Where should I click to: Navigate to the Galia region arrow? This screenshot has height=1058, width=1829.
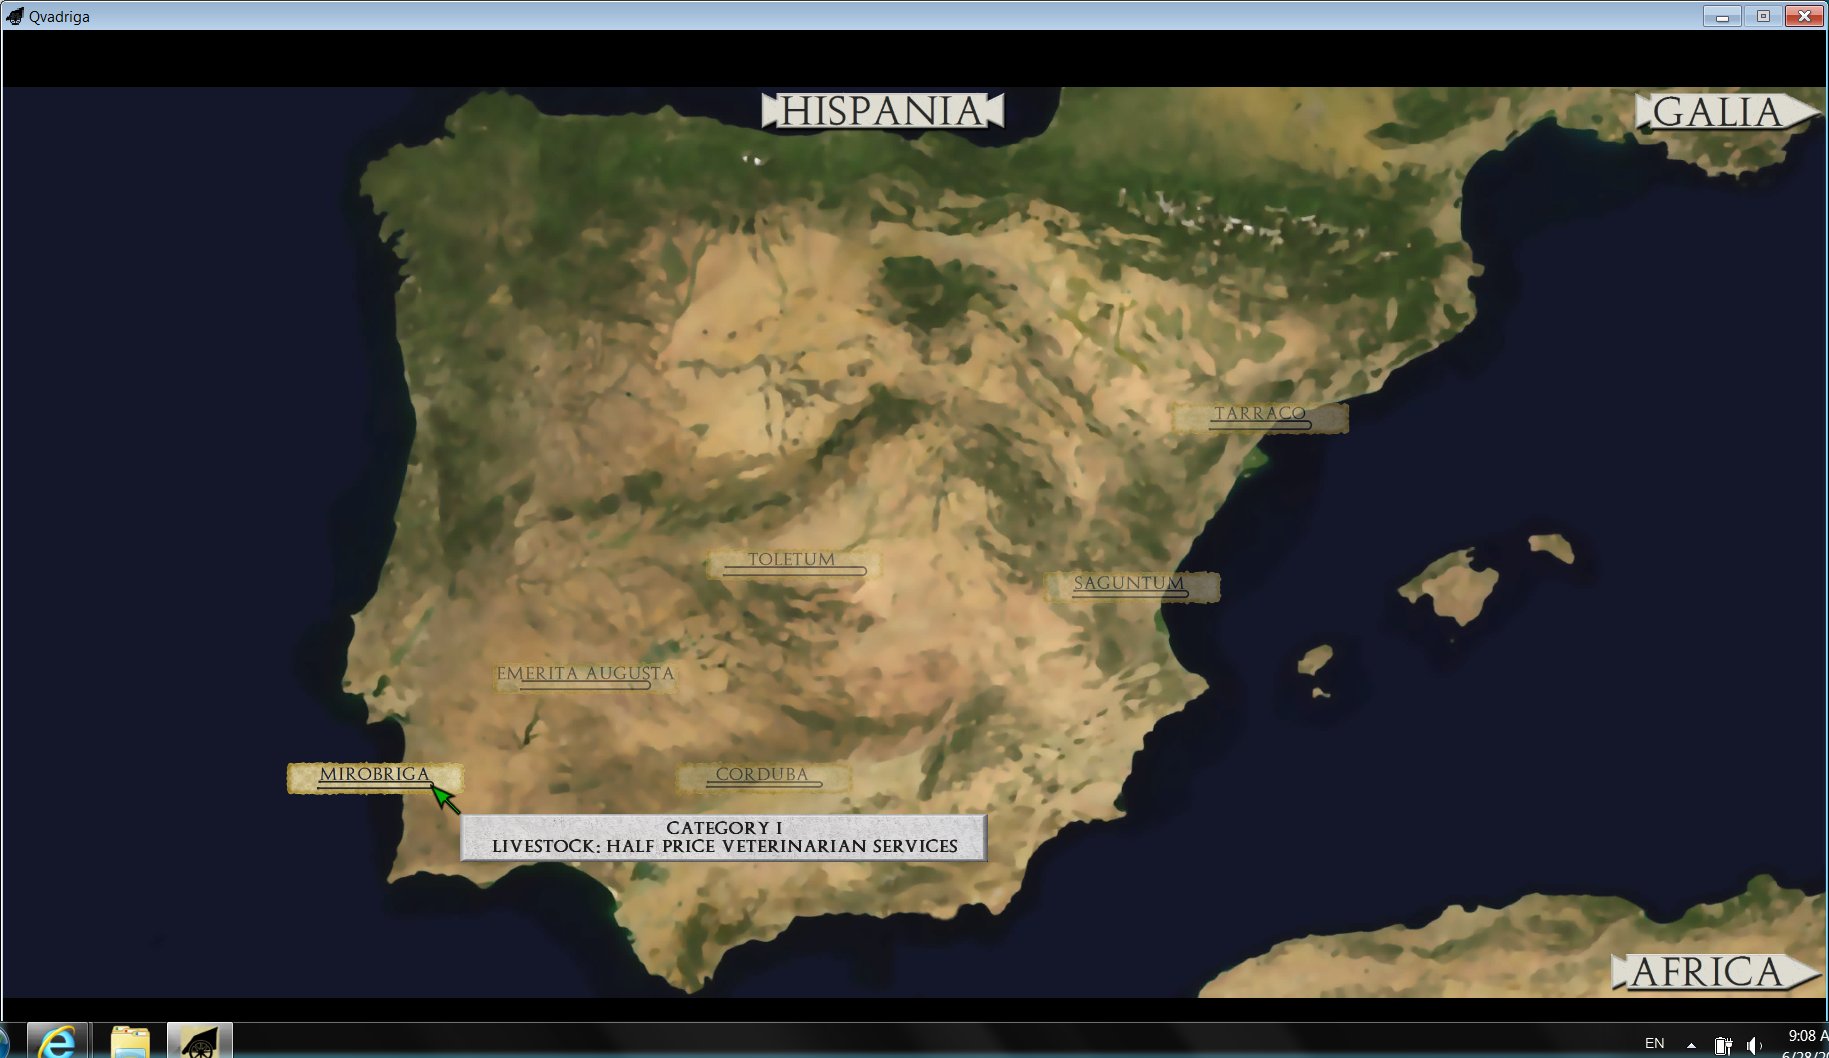[x=1727, y=112]
